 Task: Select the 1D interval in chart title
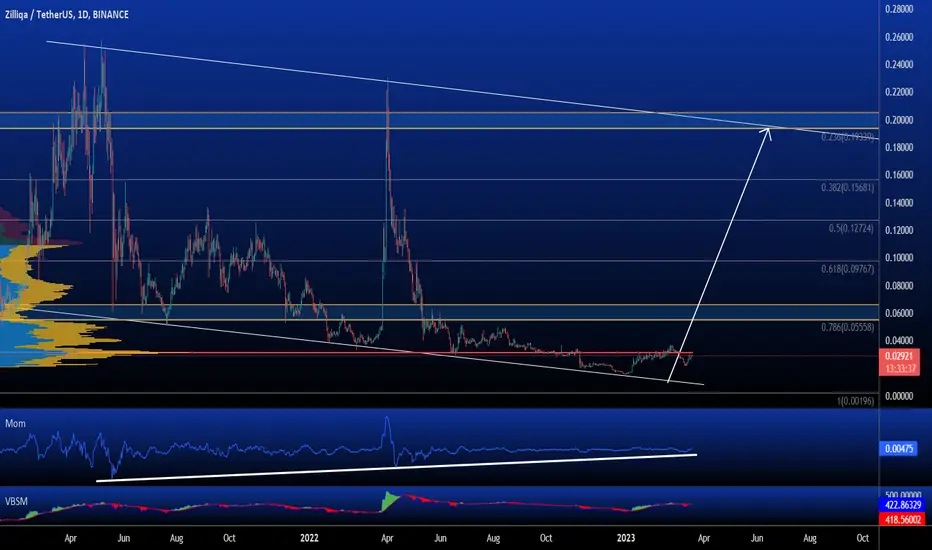83,14
